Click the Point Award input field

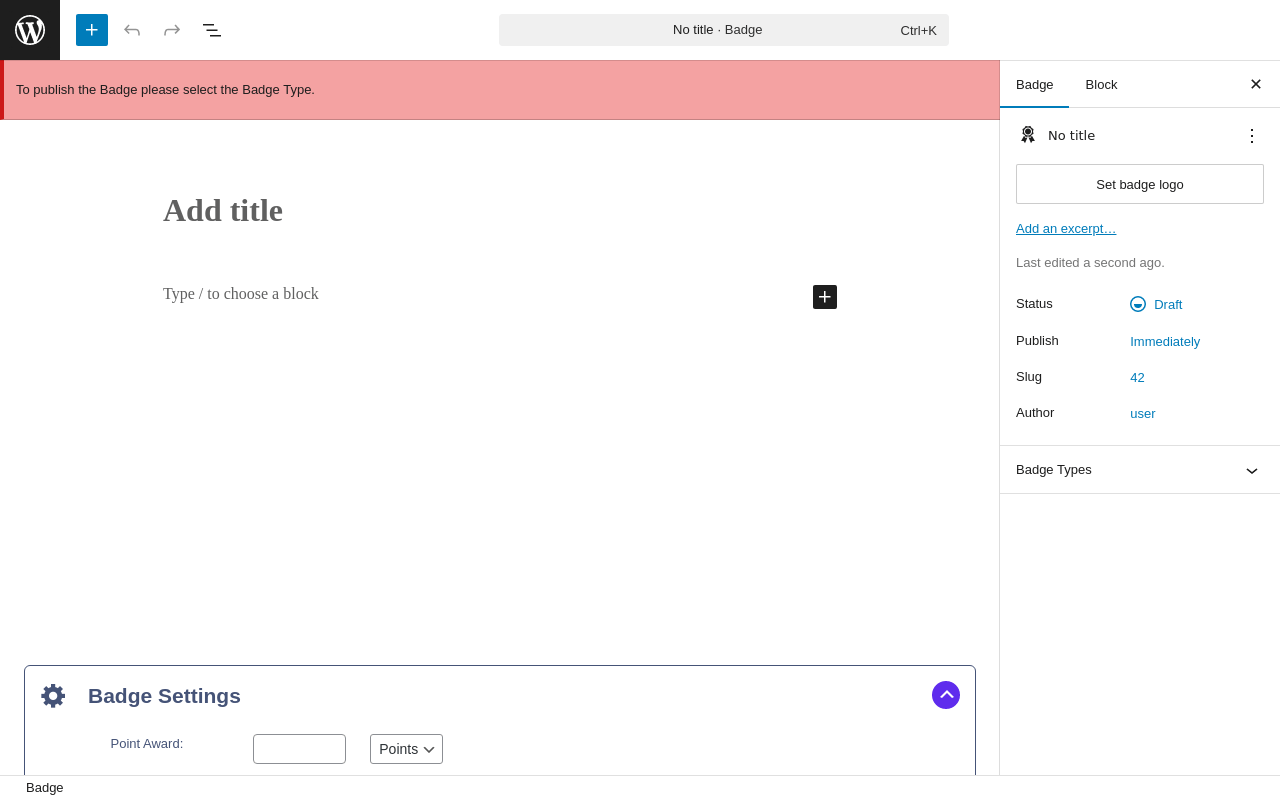[299, 749]
